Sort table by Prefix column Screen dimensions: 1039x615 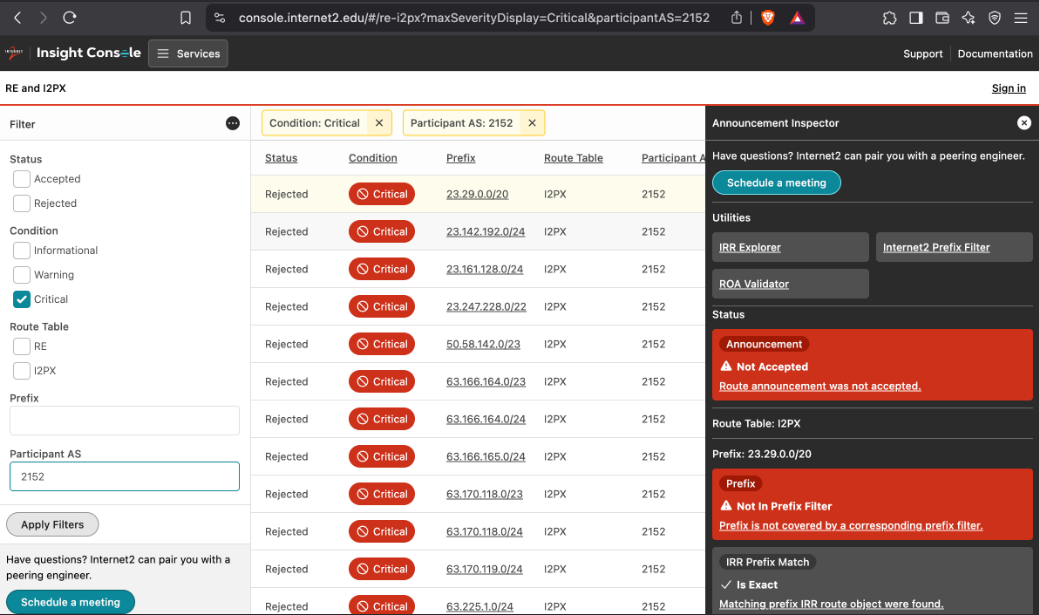(461, 158)
